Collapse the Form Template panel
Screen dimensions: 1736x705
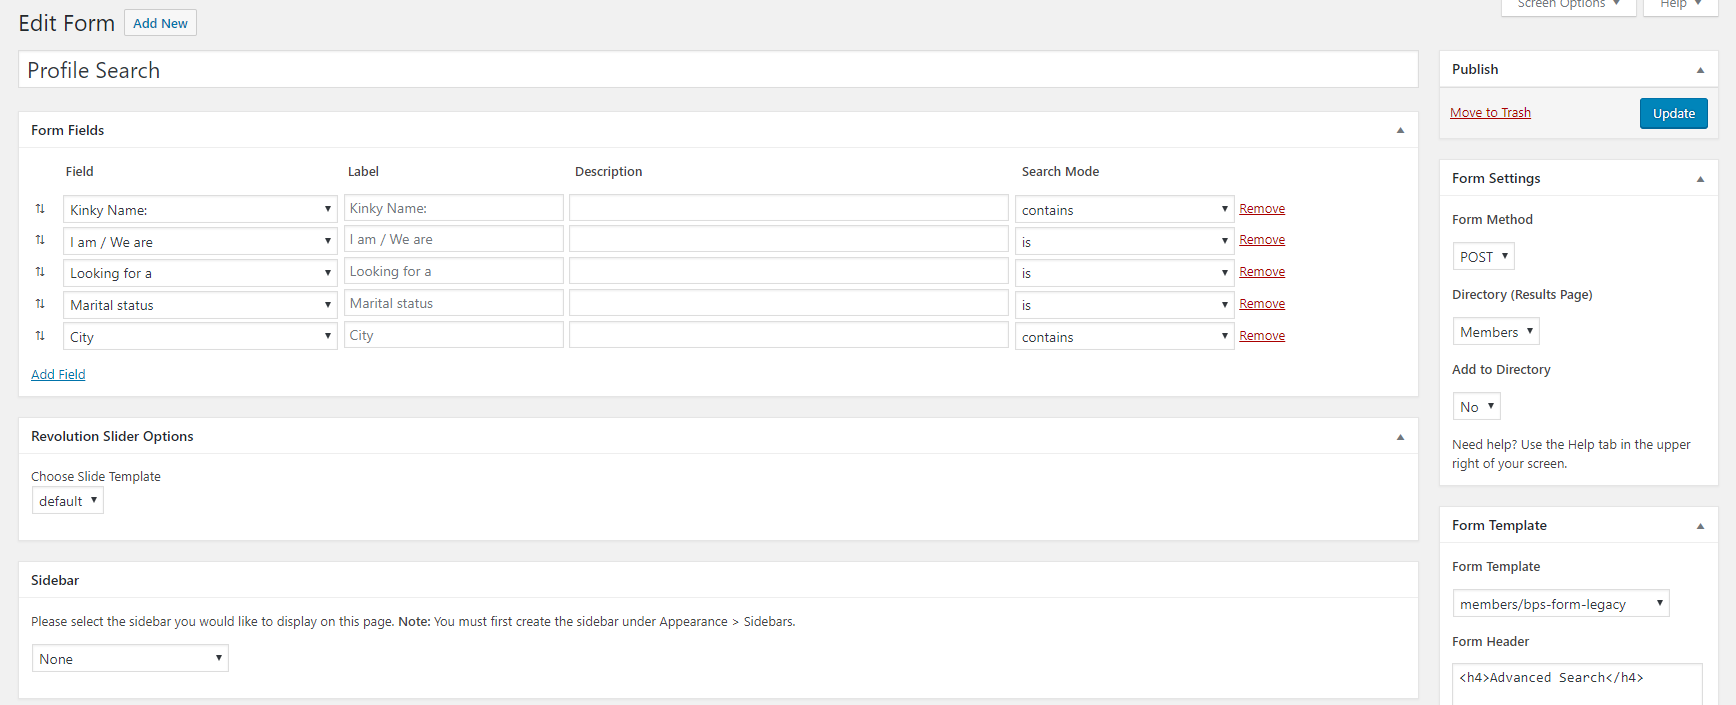tap(1700, 526)
